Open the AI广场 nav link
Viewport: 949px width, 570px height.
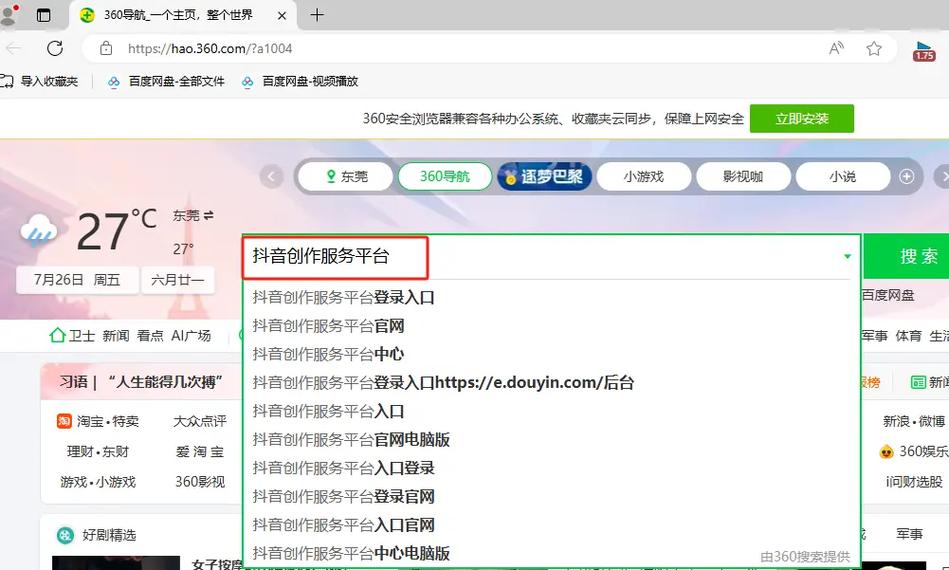coord(191,336)
